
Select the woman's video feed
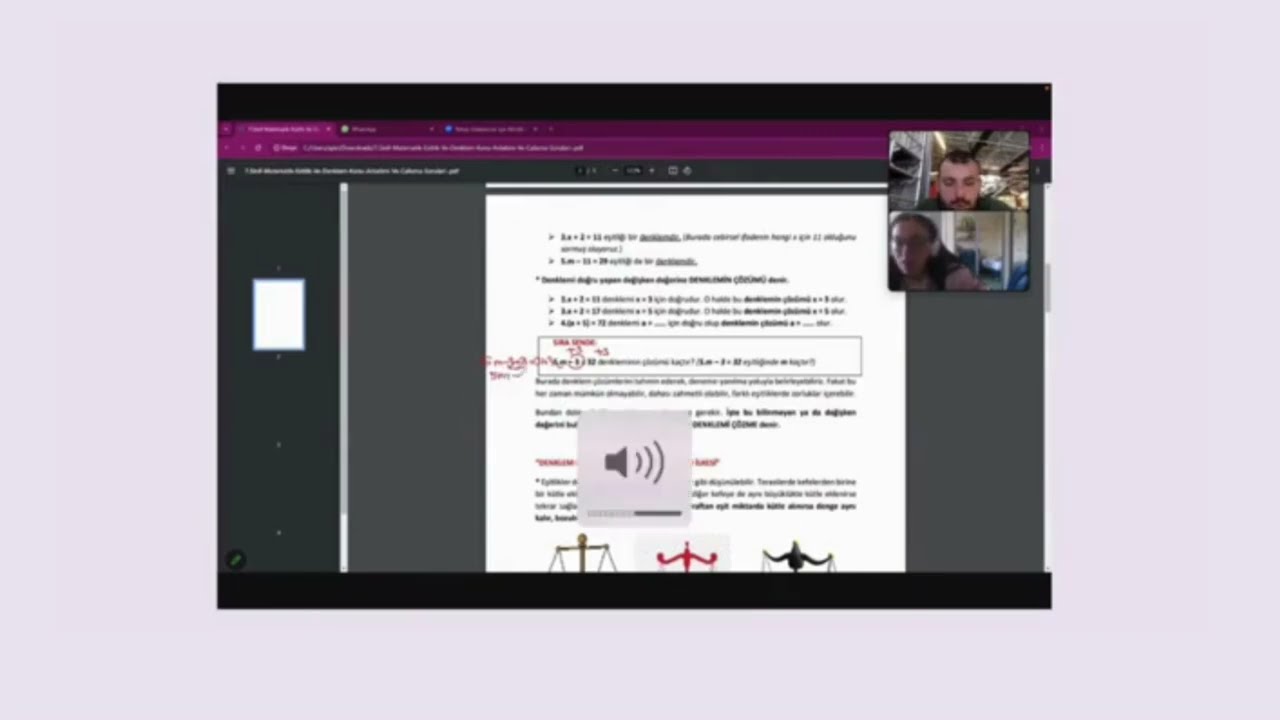[959, 250]
